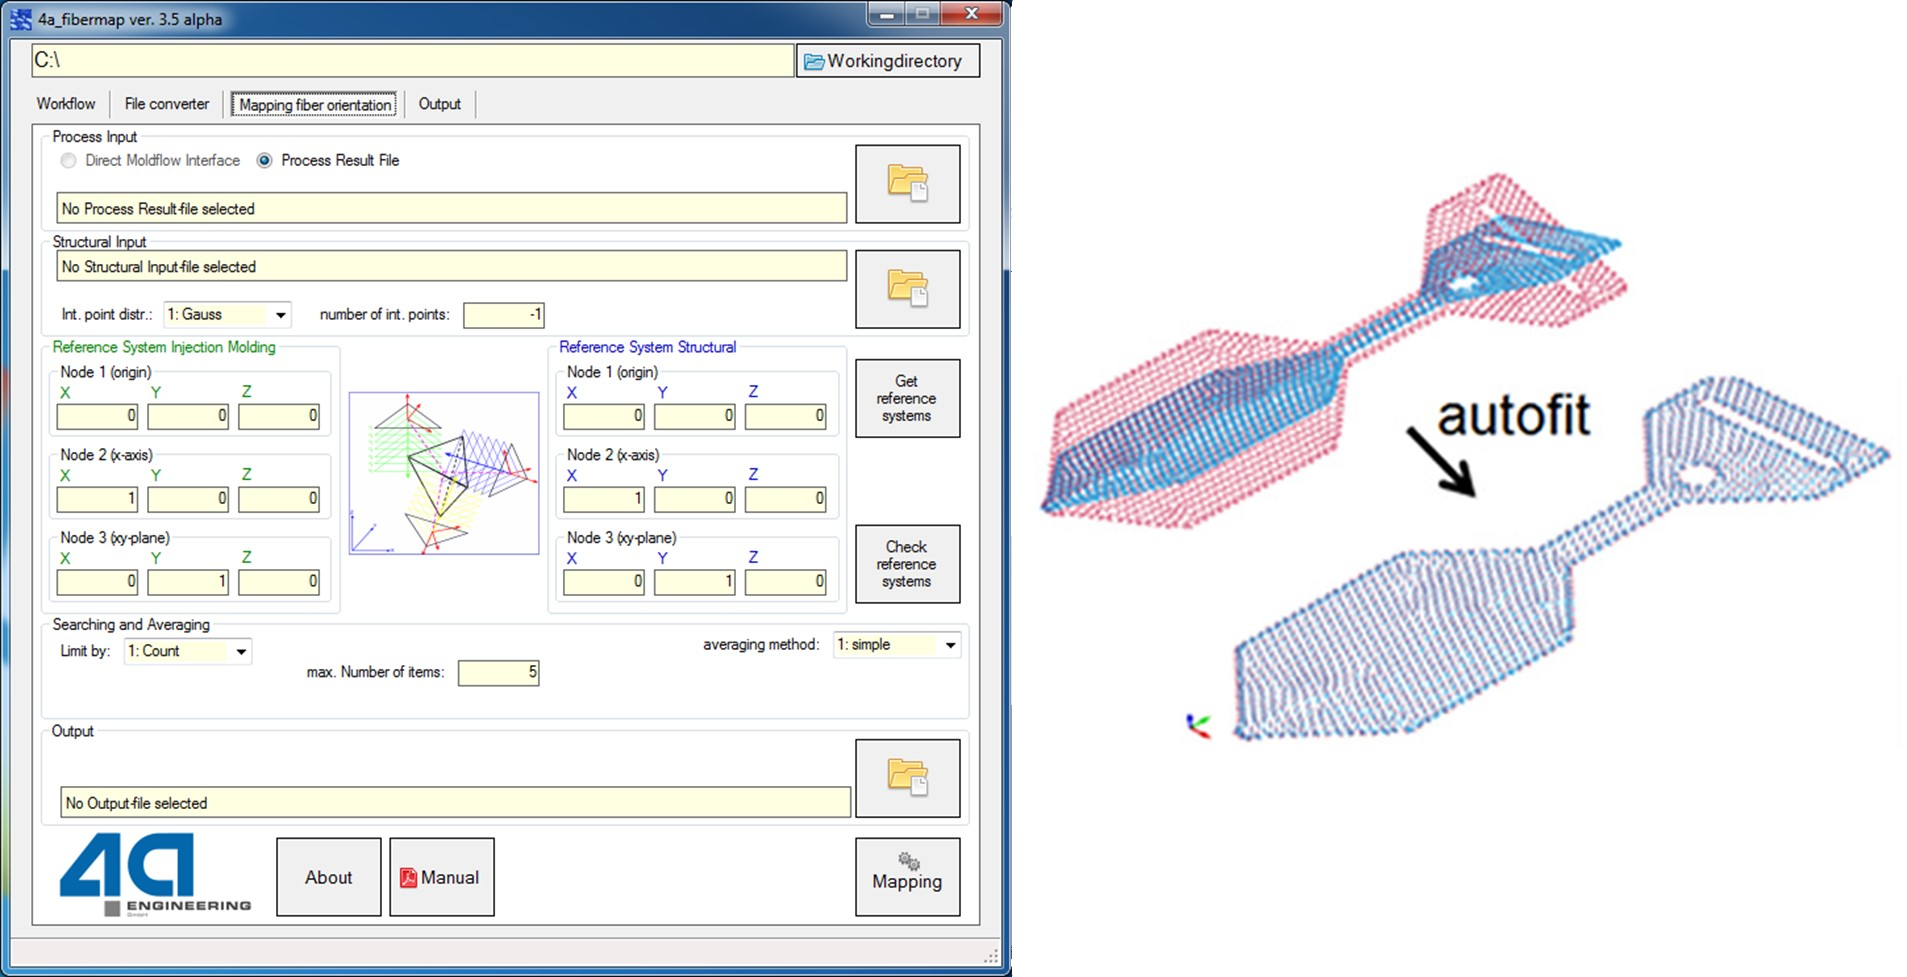This screenshot has width=1907, height=977.
Task: Click Check reference systems button
Action: pos(907,564)
